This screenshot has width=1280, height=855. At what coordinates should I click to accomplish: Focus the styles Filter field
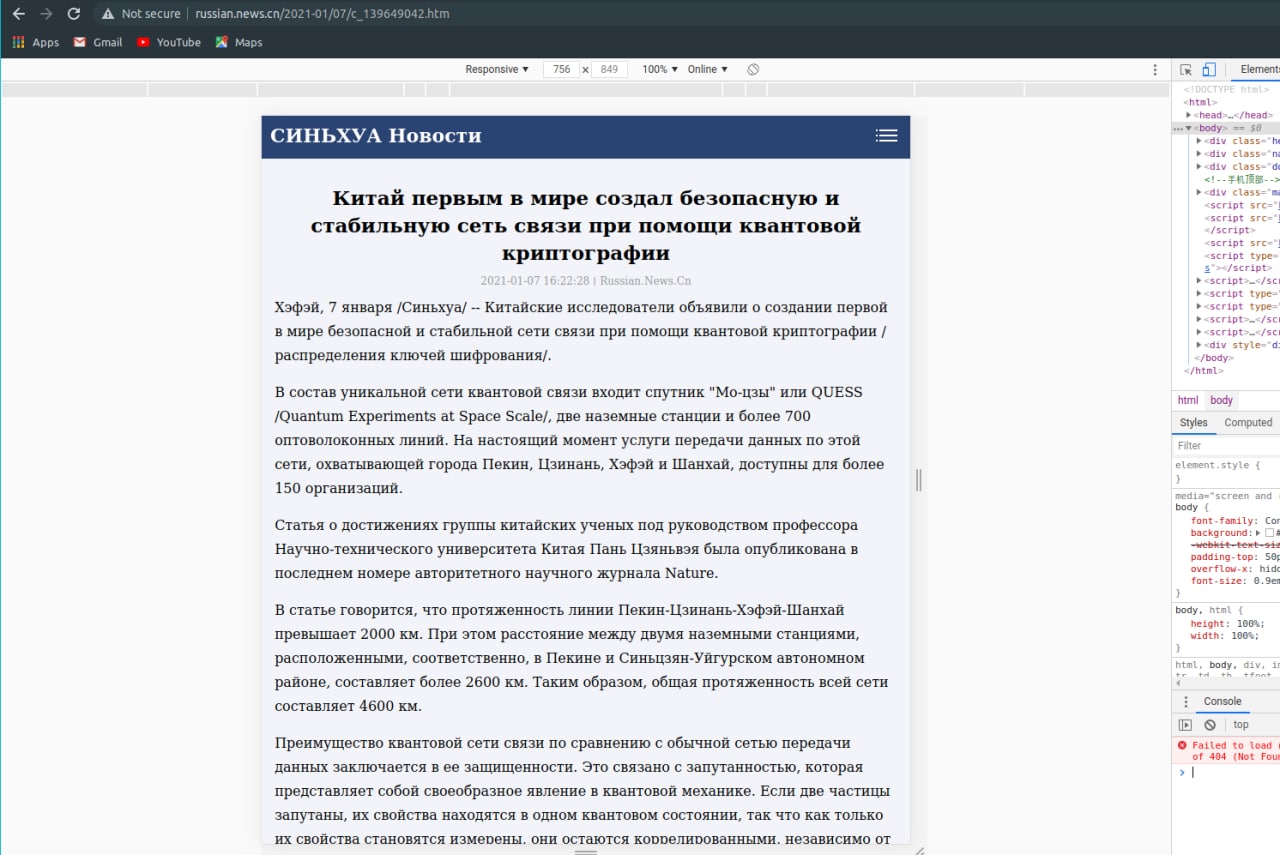point(1226,446)
